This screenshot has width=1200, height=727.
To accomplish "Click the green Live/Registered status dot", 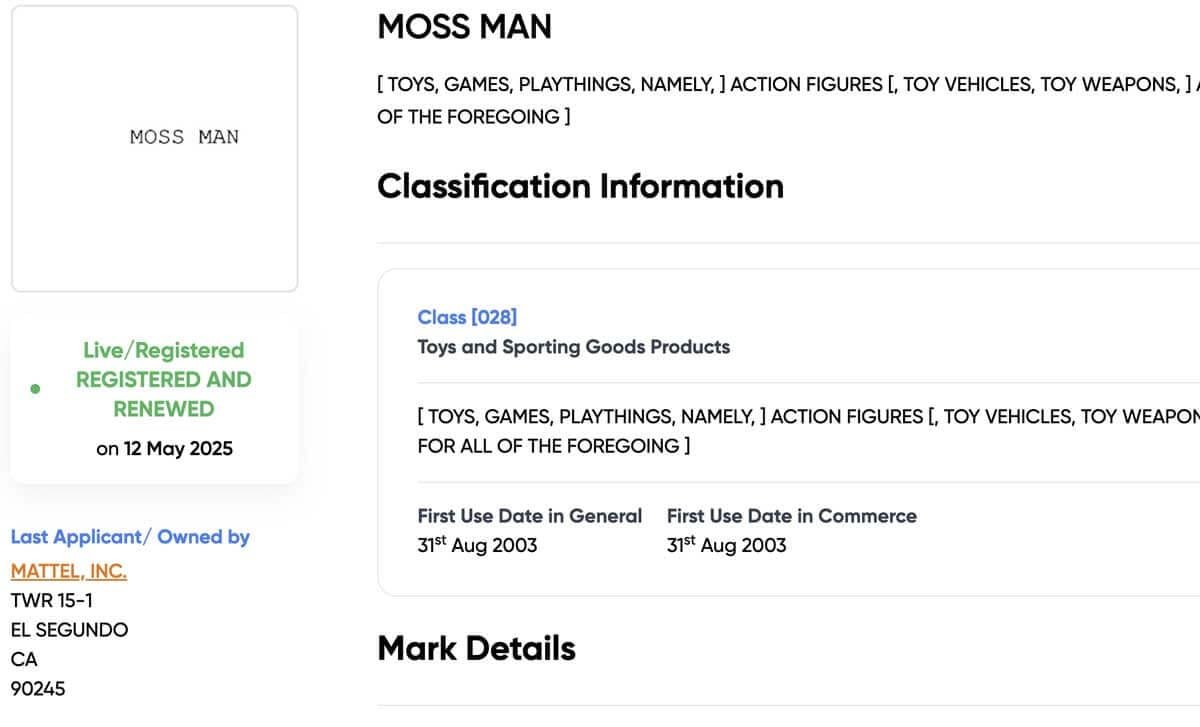I will [x=37, y=387].
